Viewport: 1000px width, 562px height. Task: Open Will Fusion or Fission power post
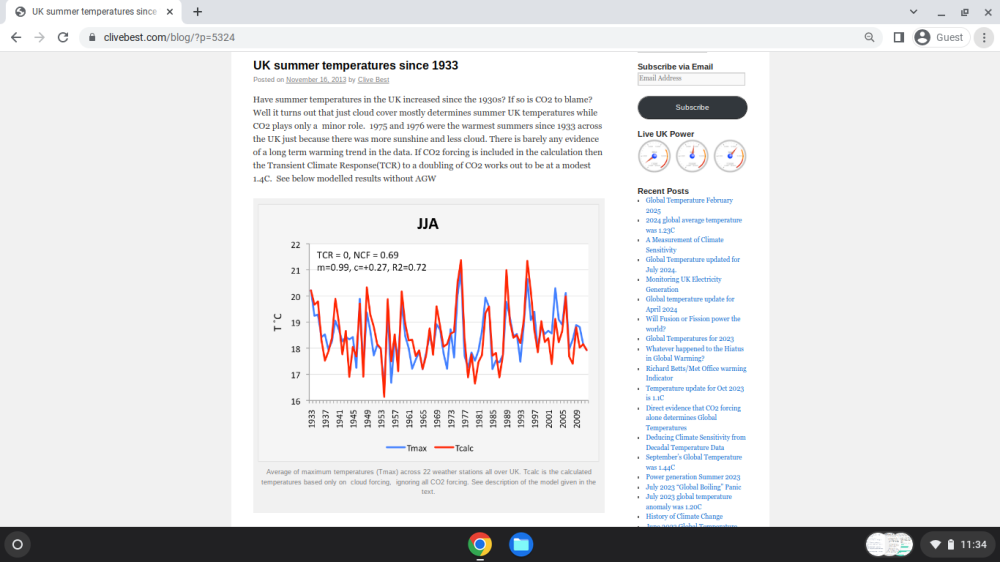[x=693, y=324]
